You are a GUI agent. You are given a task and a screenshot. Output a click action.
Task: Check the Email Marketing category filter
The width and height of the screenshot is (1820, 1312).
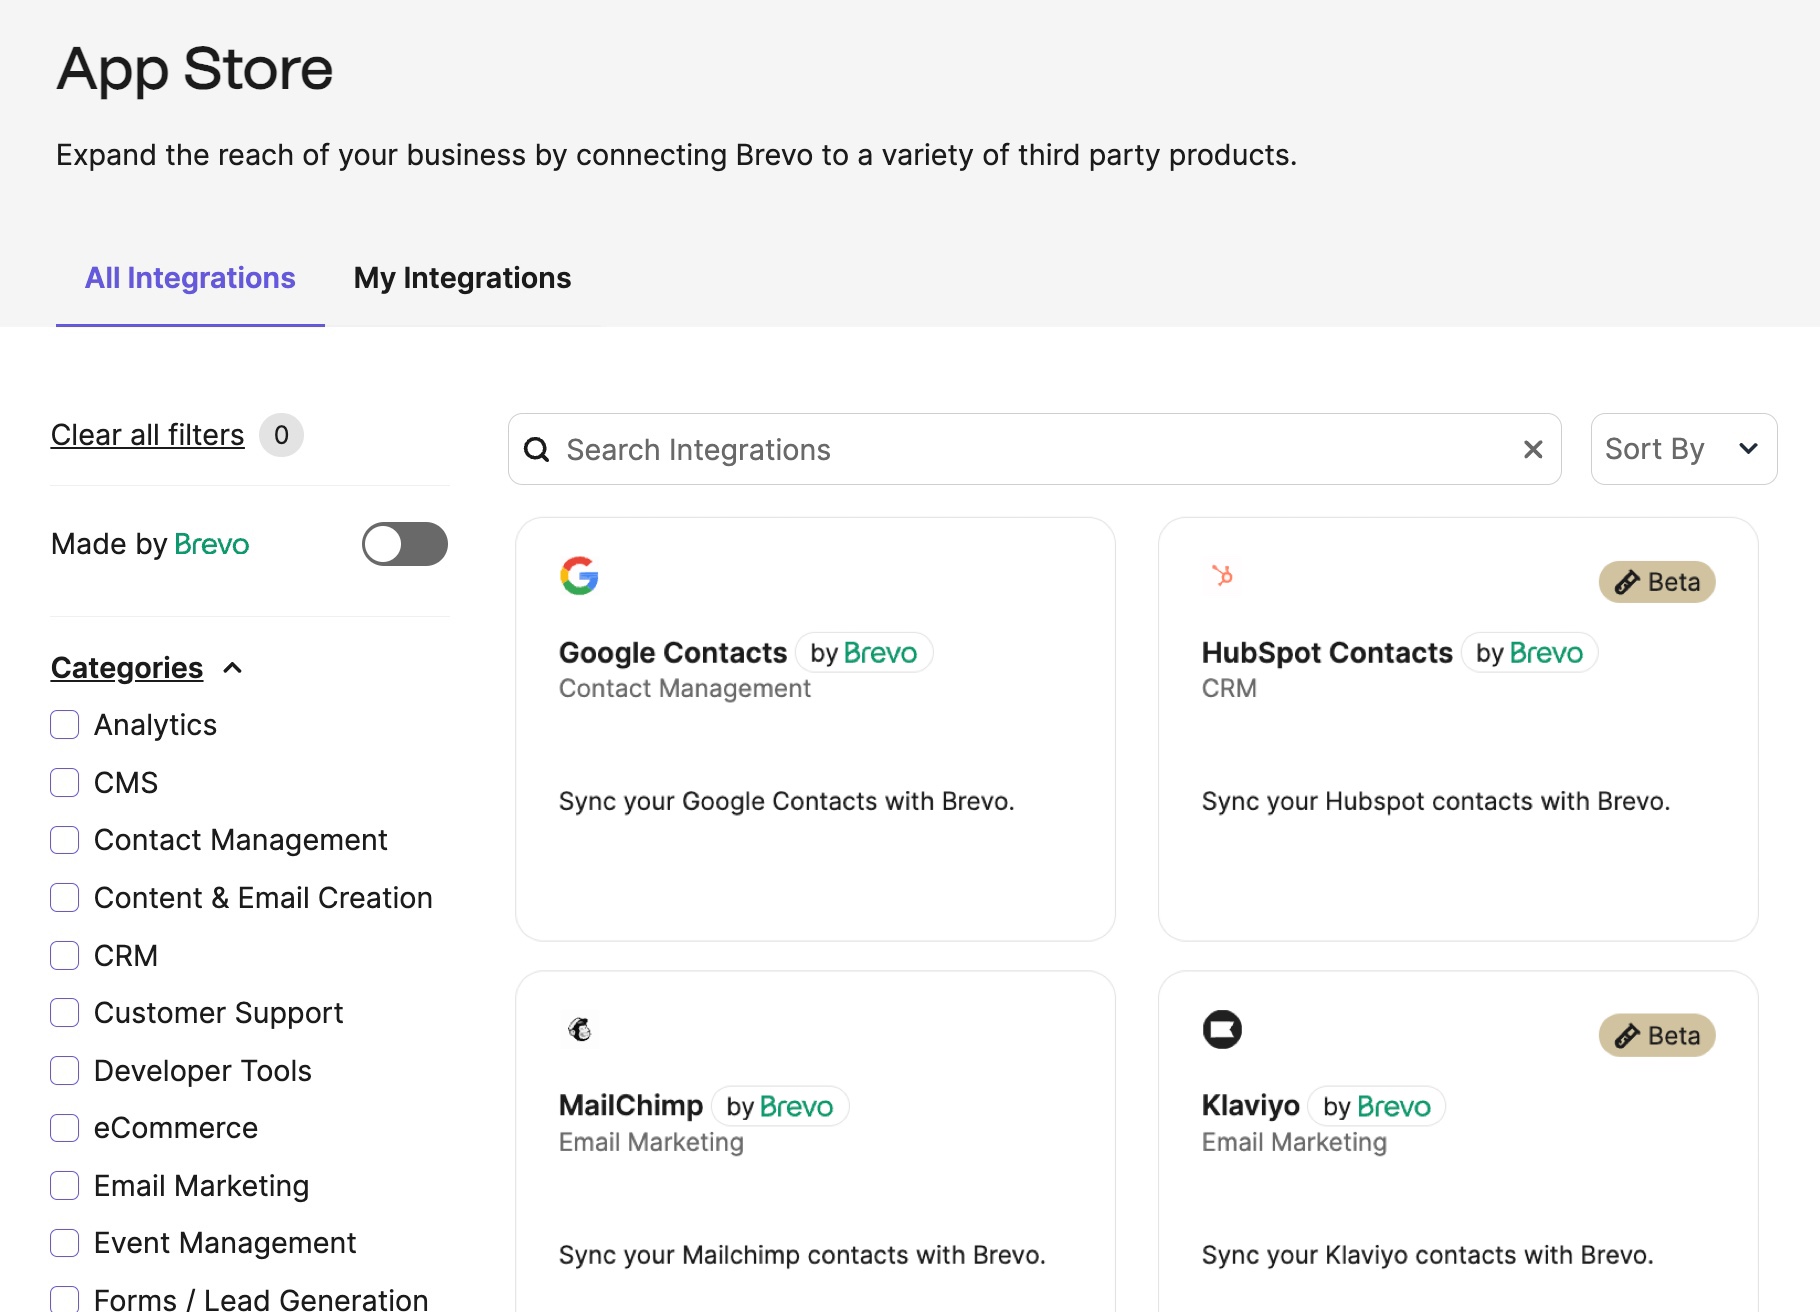(64, 1185)
